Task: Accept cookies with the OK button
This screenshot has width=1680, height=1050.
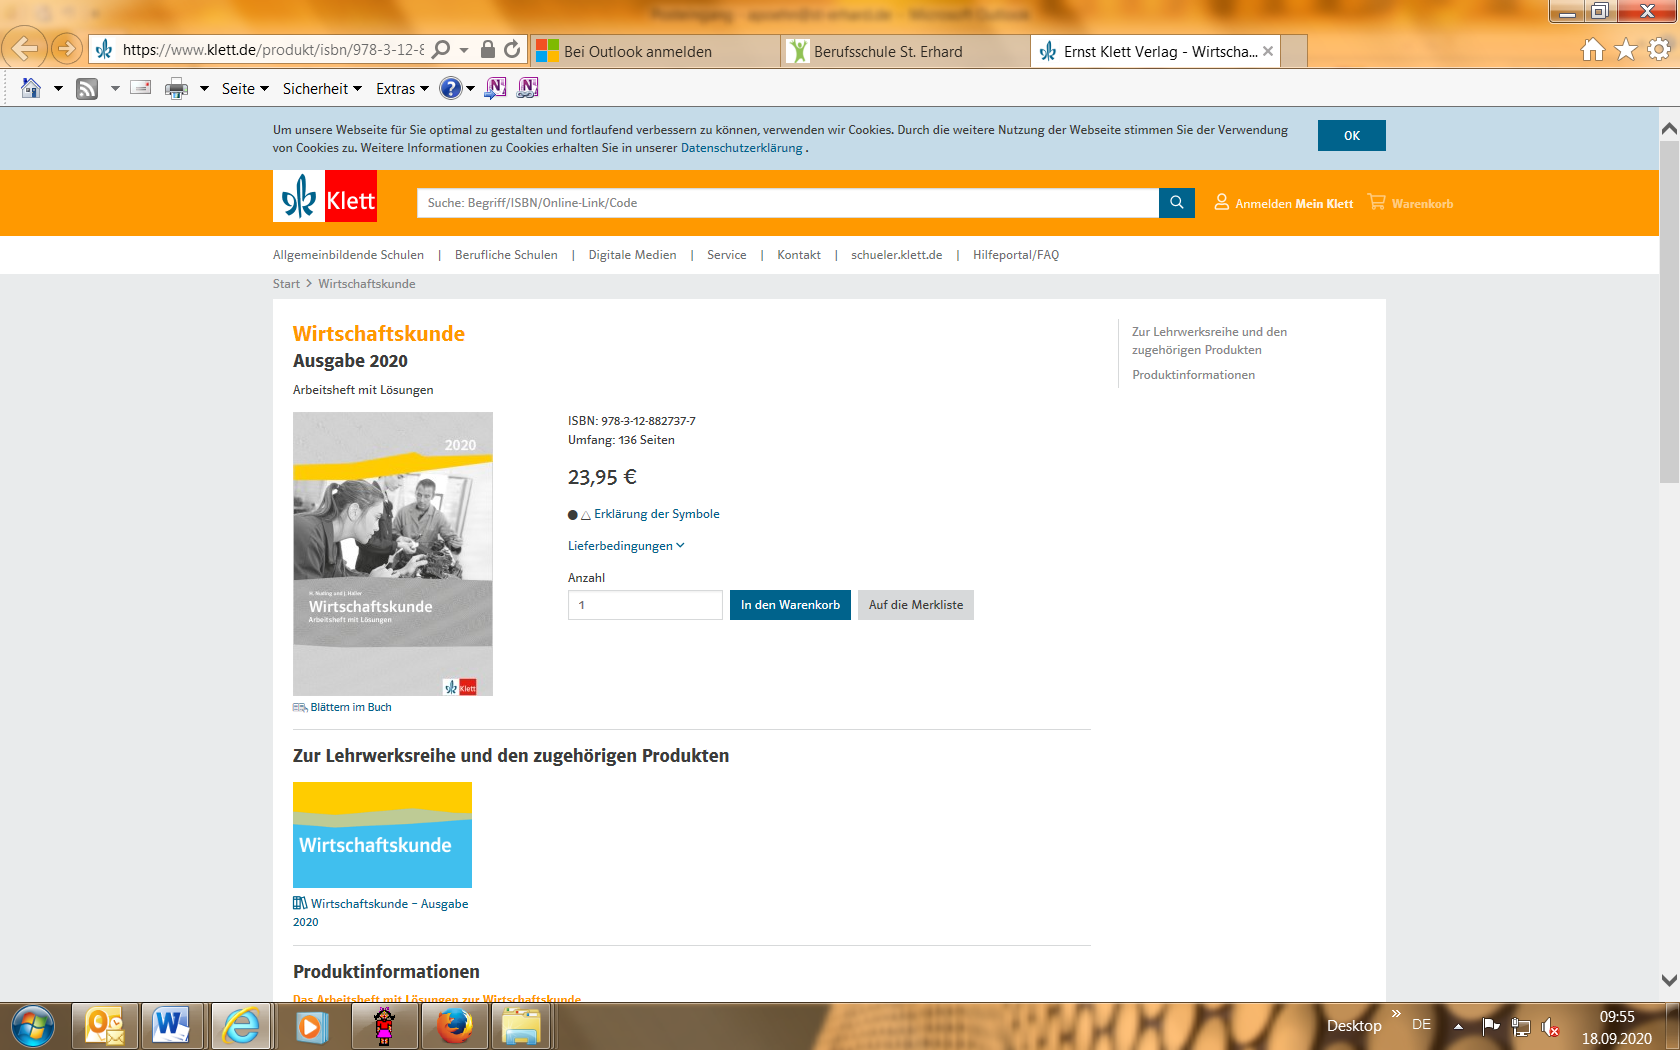Action: point(1351,136)
